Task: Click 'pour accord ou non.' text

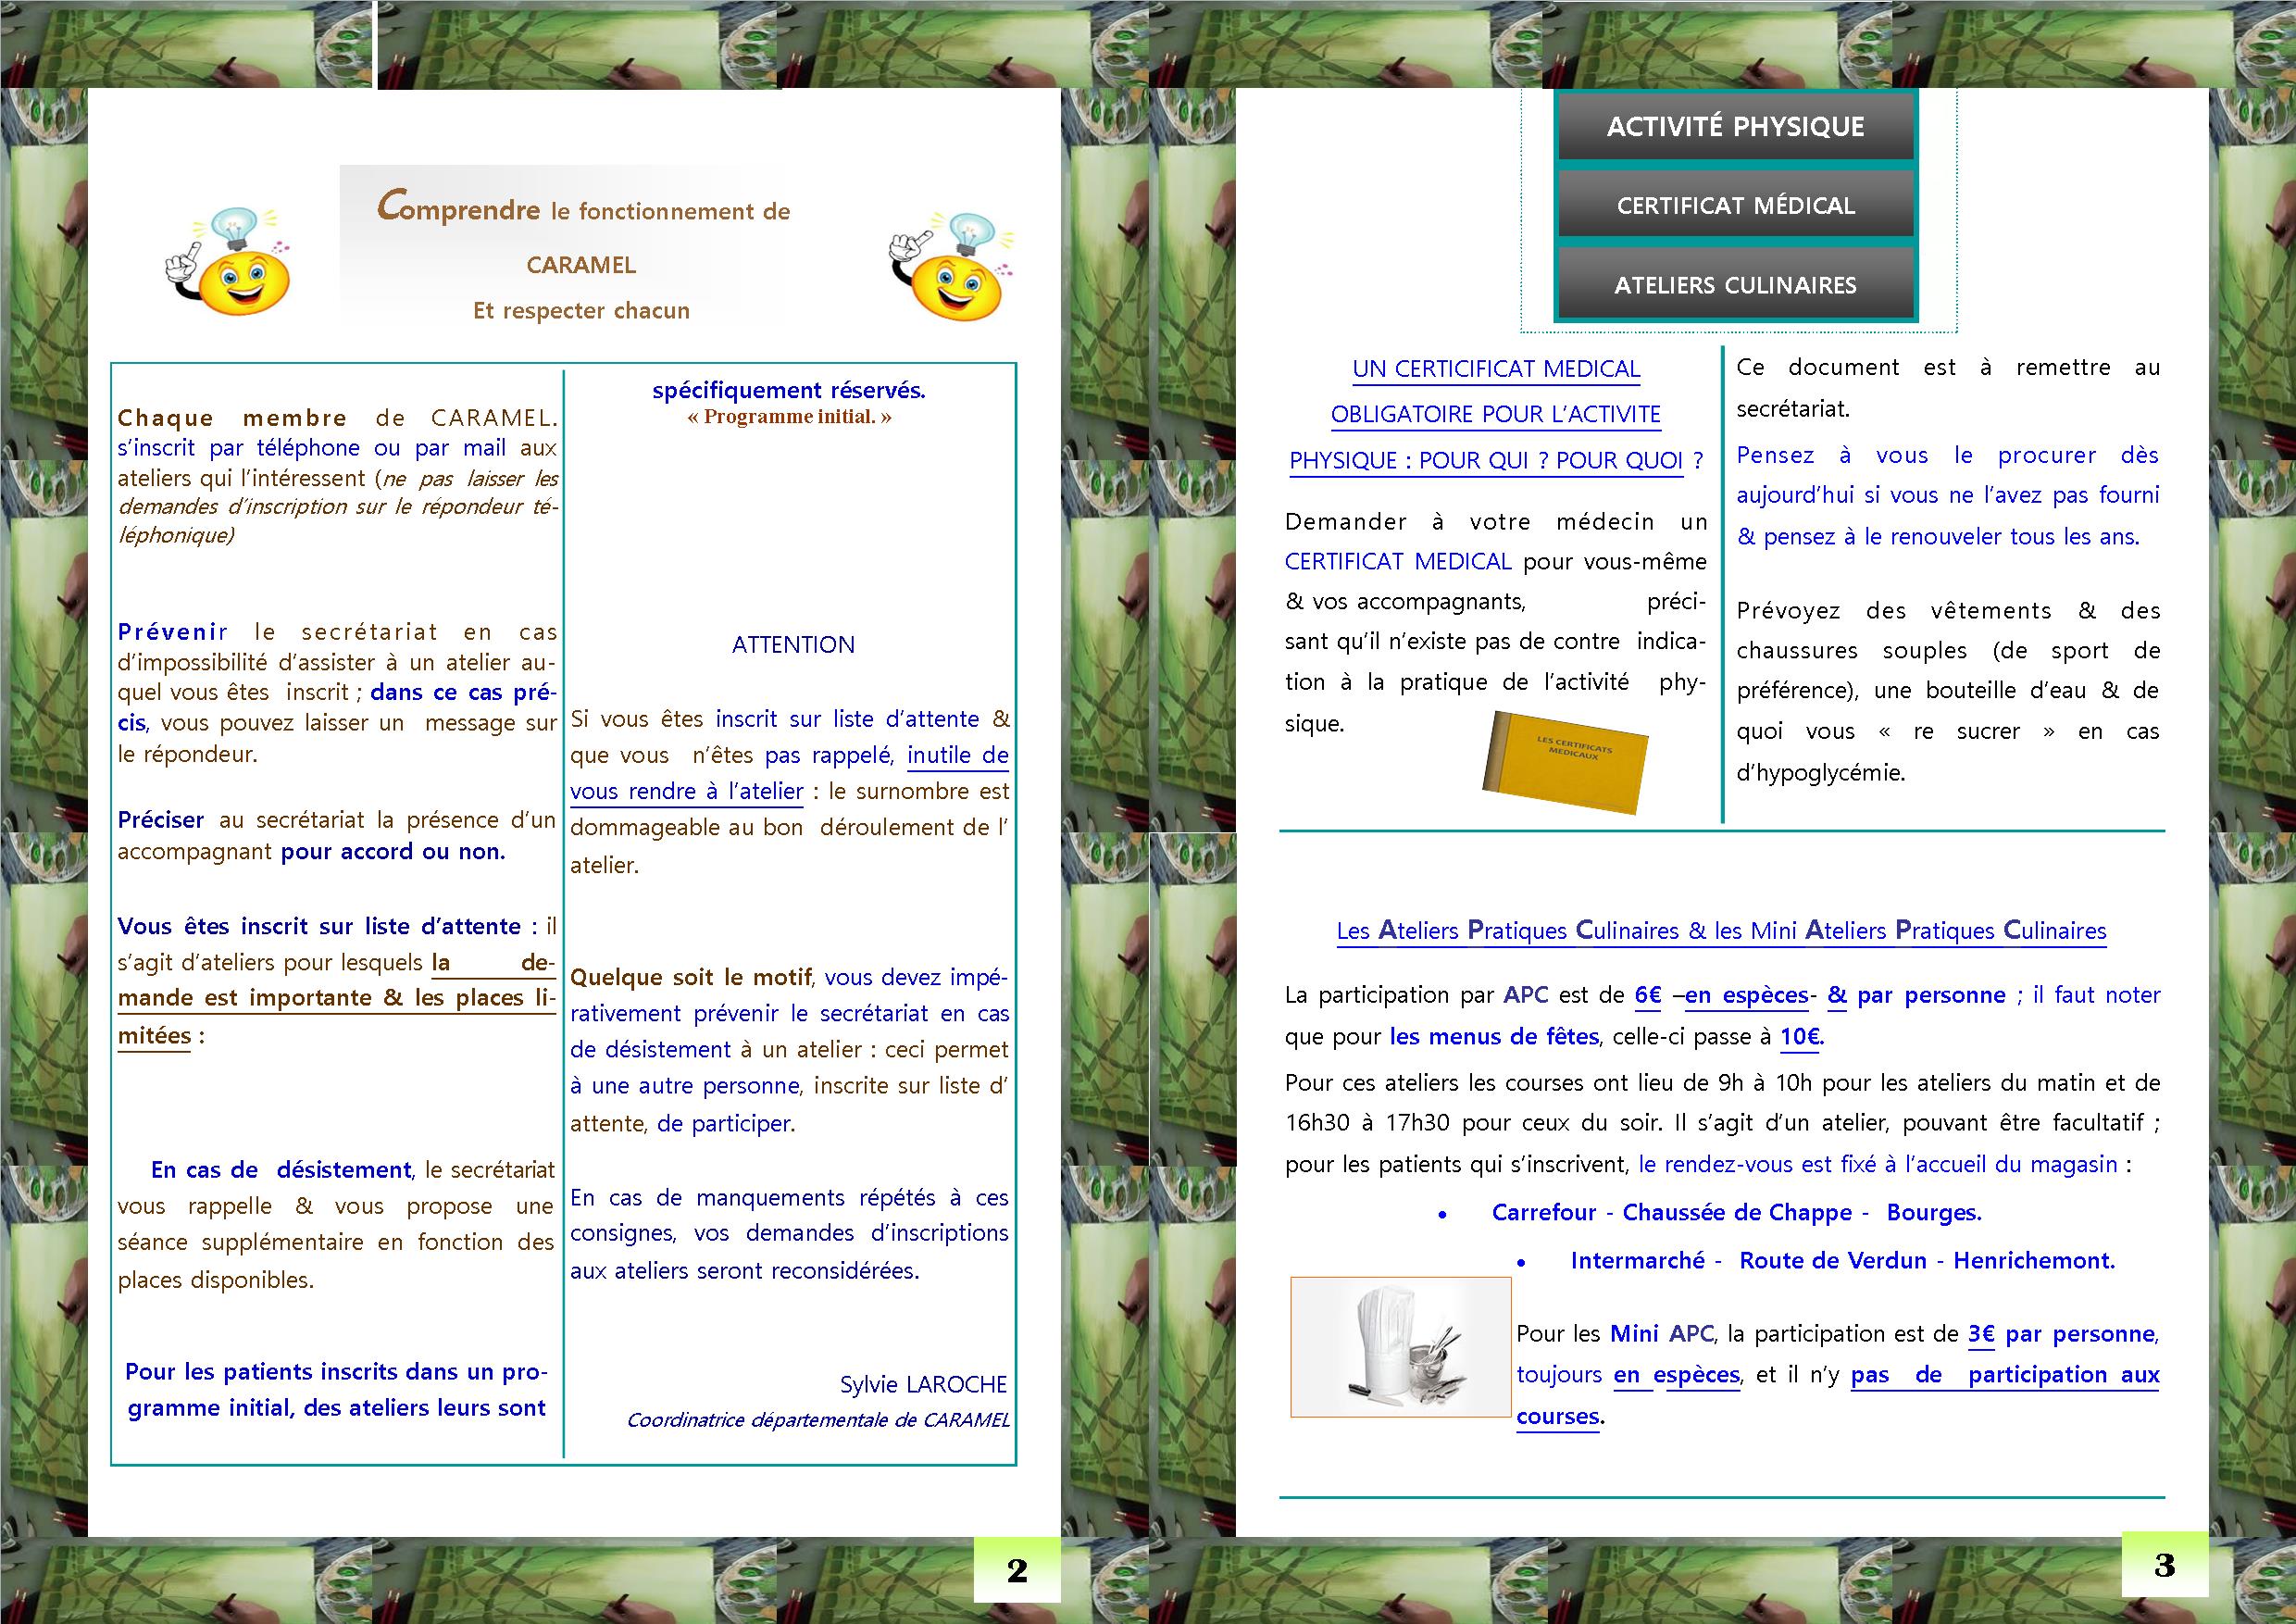Action: [x=393, y=852]
